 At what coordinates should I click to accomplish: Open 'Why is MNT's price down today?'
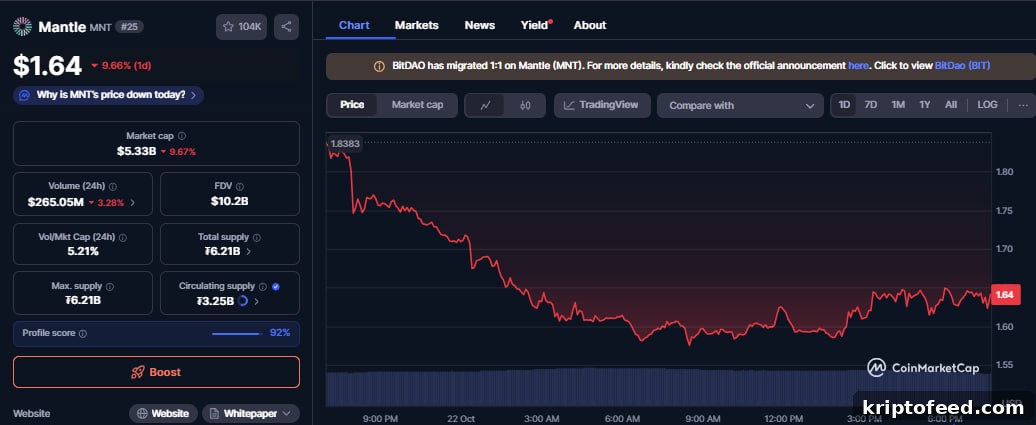pyautogui.click(x=108, y=95)
